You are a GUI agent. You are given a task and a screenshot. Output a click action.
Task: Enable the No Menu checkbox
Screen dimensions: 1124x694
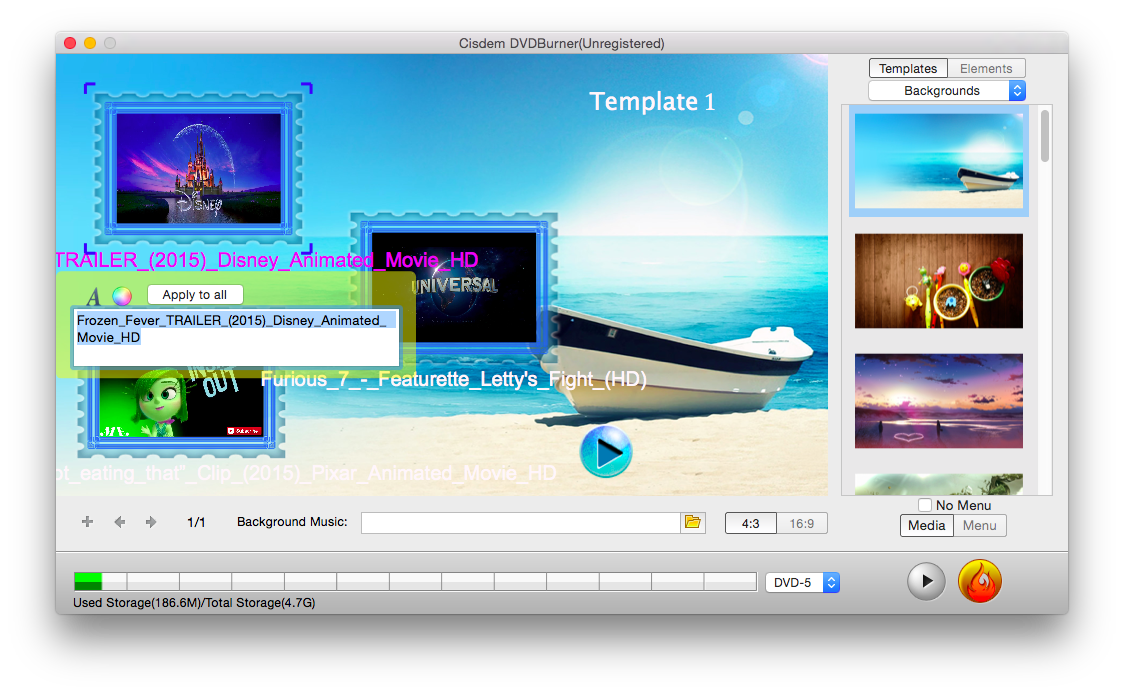pos(925,505)
